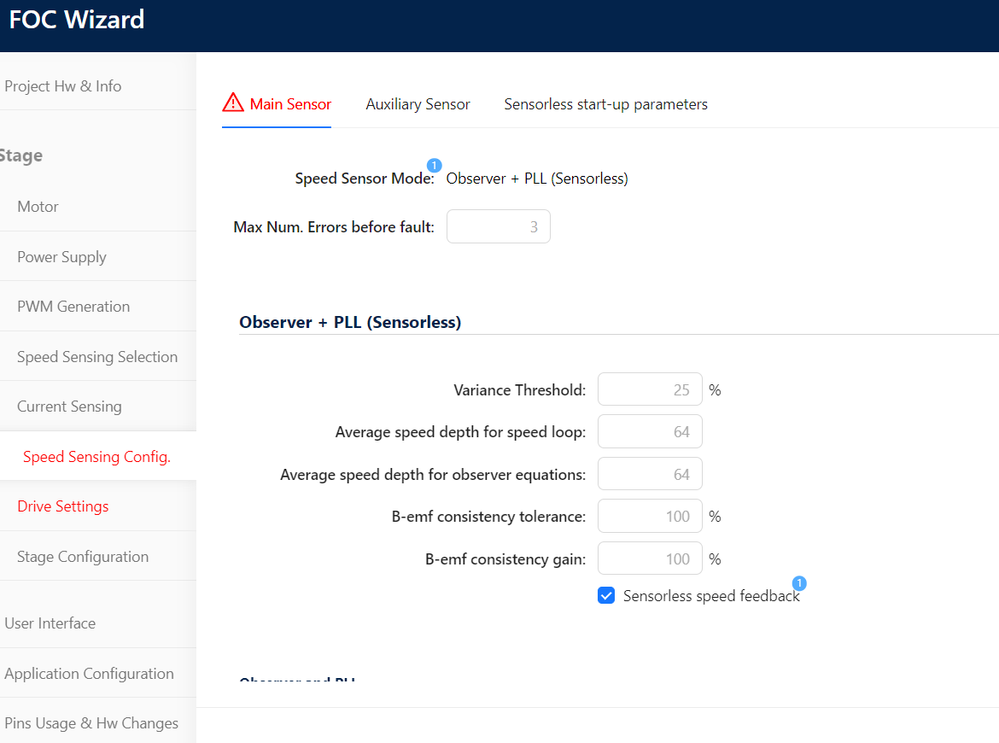999x743 pixels.
Task: Open the Drive Settings section
Action: (63, 506)
